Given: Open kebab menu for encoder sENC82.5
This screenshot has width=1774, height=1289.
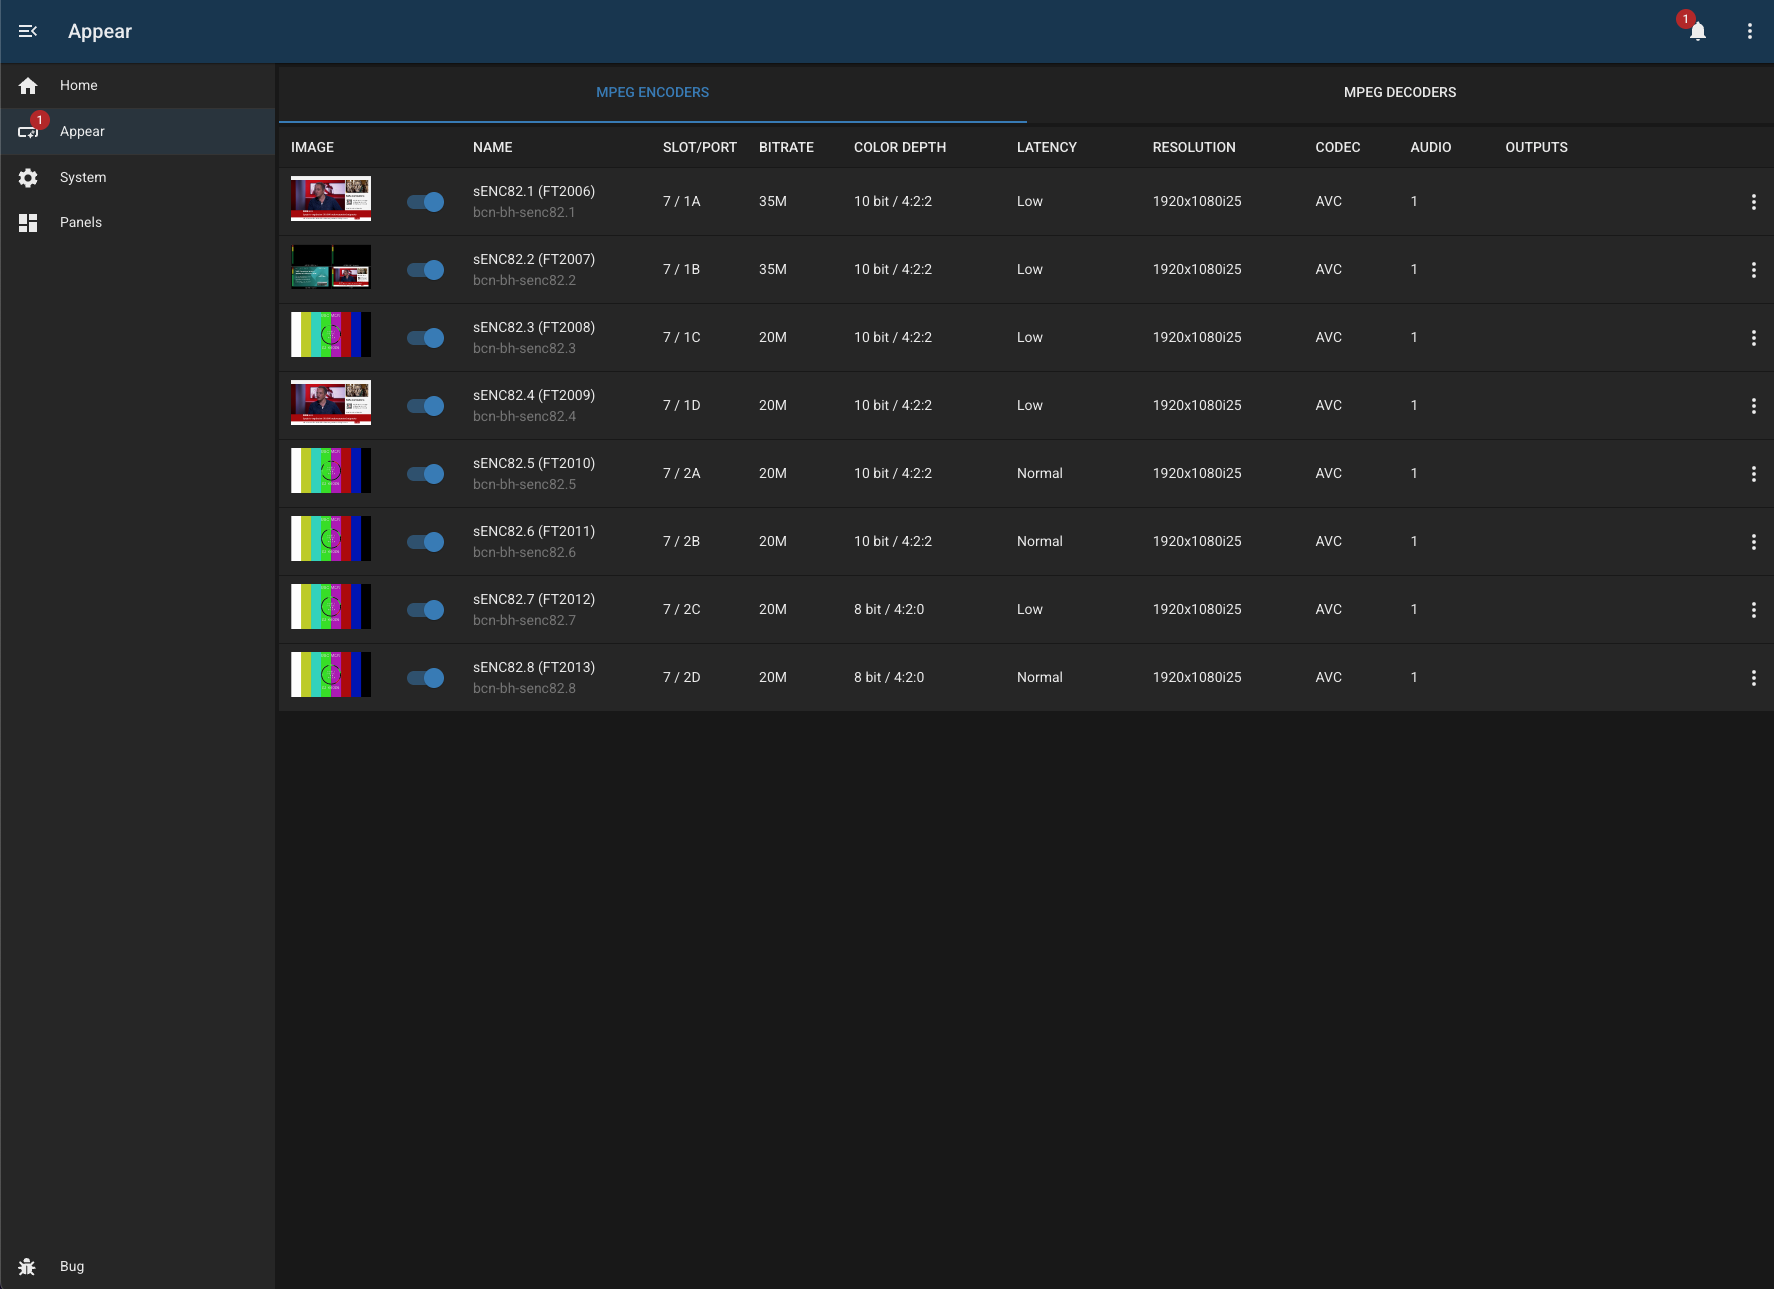Looking at the screenshot, I should [1755, 473].
